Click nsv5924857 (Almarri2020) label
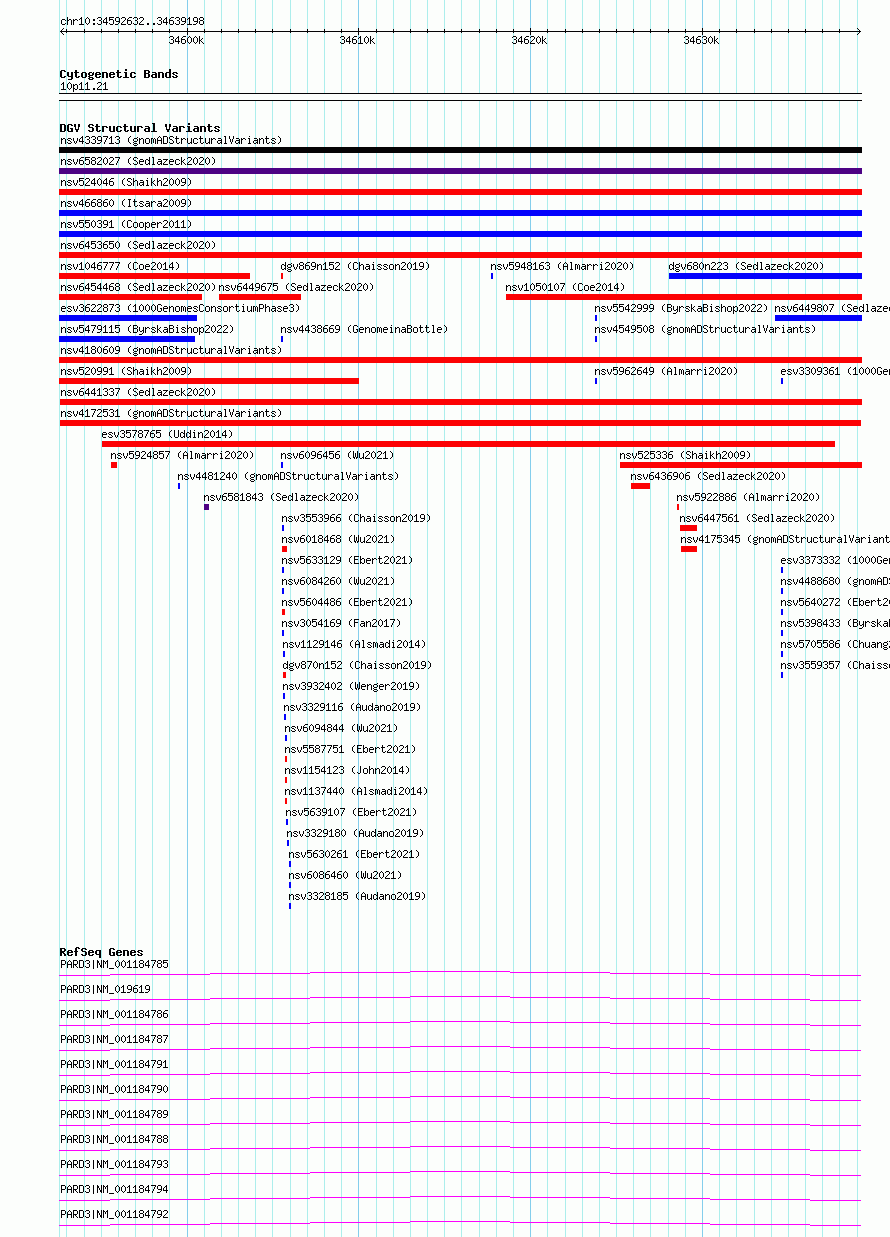This screenshot has width=890, height=1237. tap(183, 455)
